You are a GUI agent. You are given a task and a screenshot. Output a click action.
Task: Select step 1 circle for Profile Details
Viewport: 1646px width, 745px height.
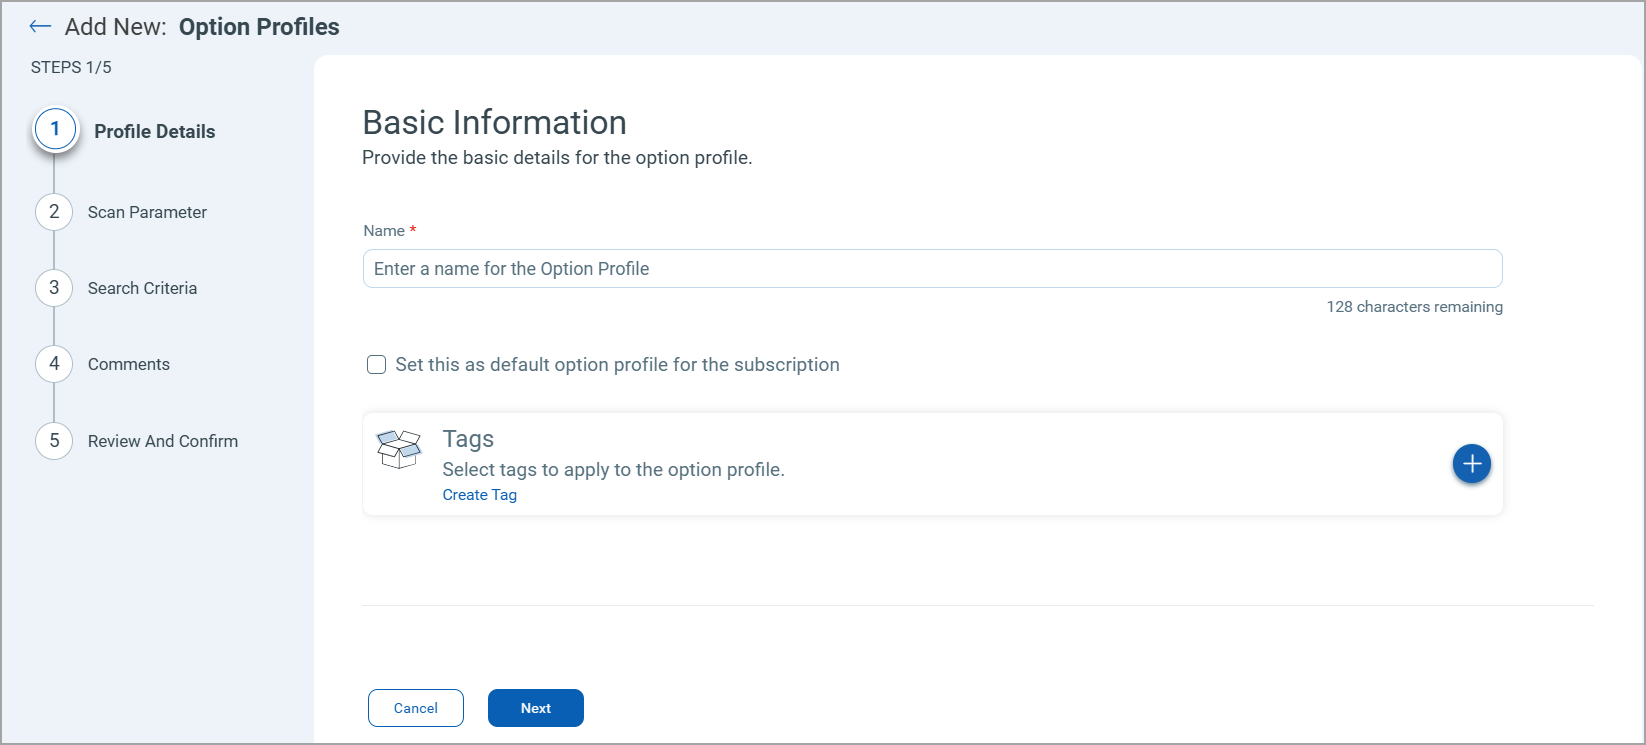[55, 129]
